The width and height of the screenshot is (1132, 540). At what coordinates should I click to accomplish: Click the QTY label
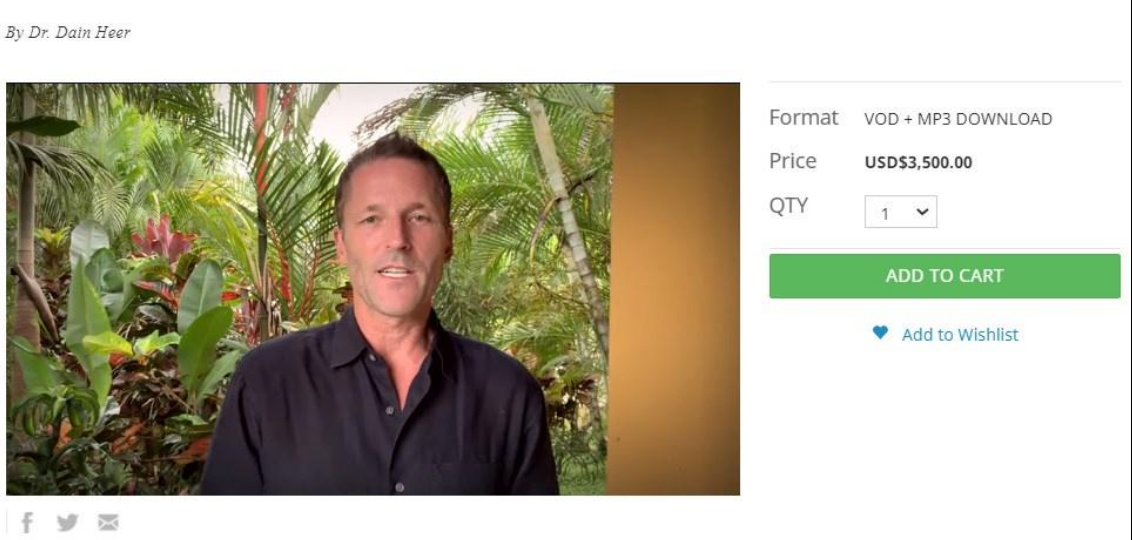pos(788,206)
